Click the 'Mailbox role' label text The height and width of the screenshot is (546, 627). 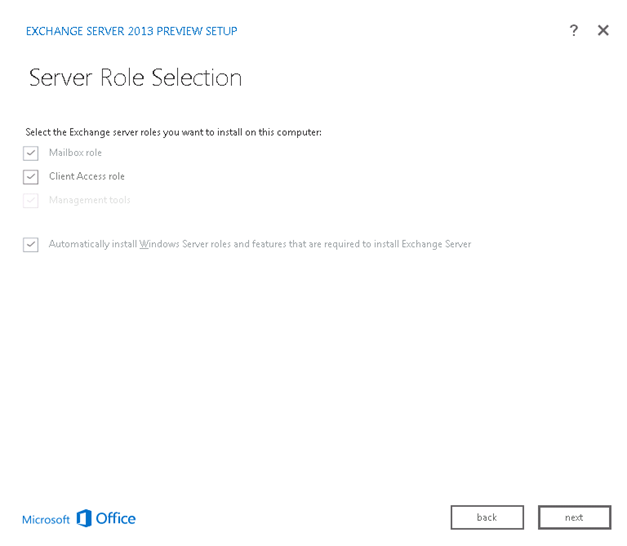tap(75, 153)
